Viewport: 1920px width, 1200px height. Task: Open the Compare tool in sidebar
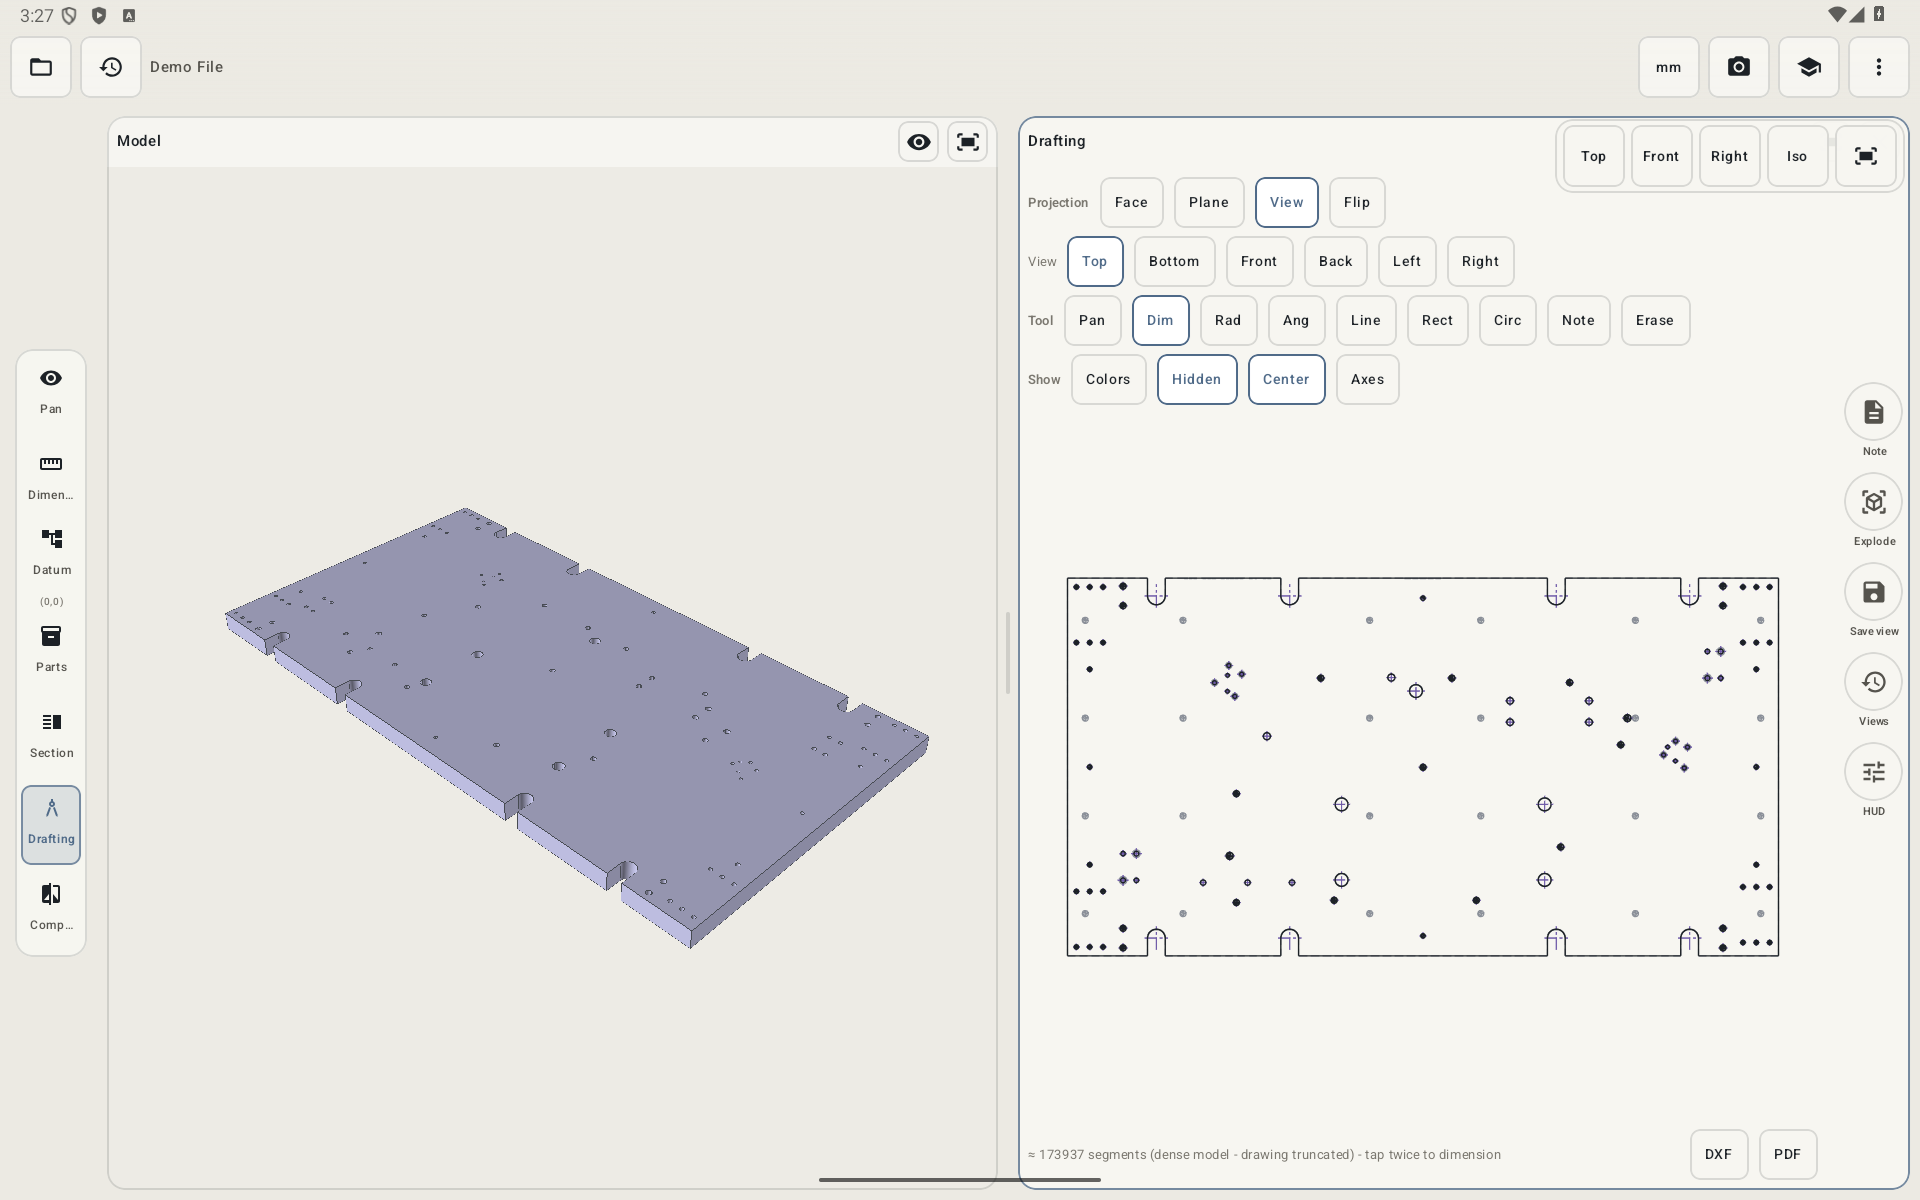point(51,907)
